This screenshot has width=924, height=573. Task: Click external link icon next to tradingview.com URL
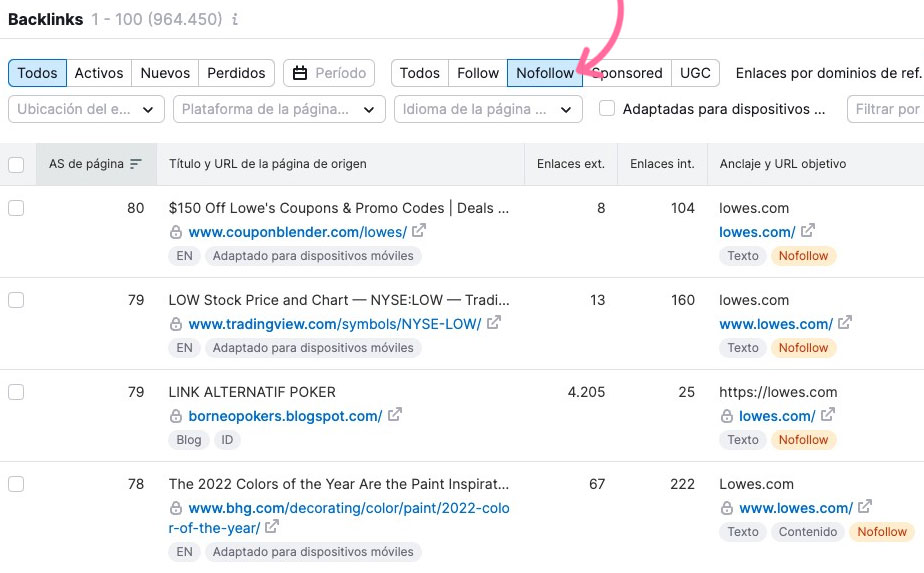tap(493, 324)
